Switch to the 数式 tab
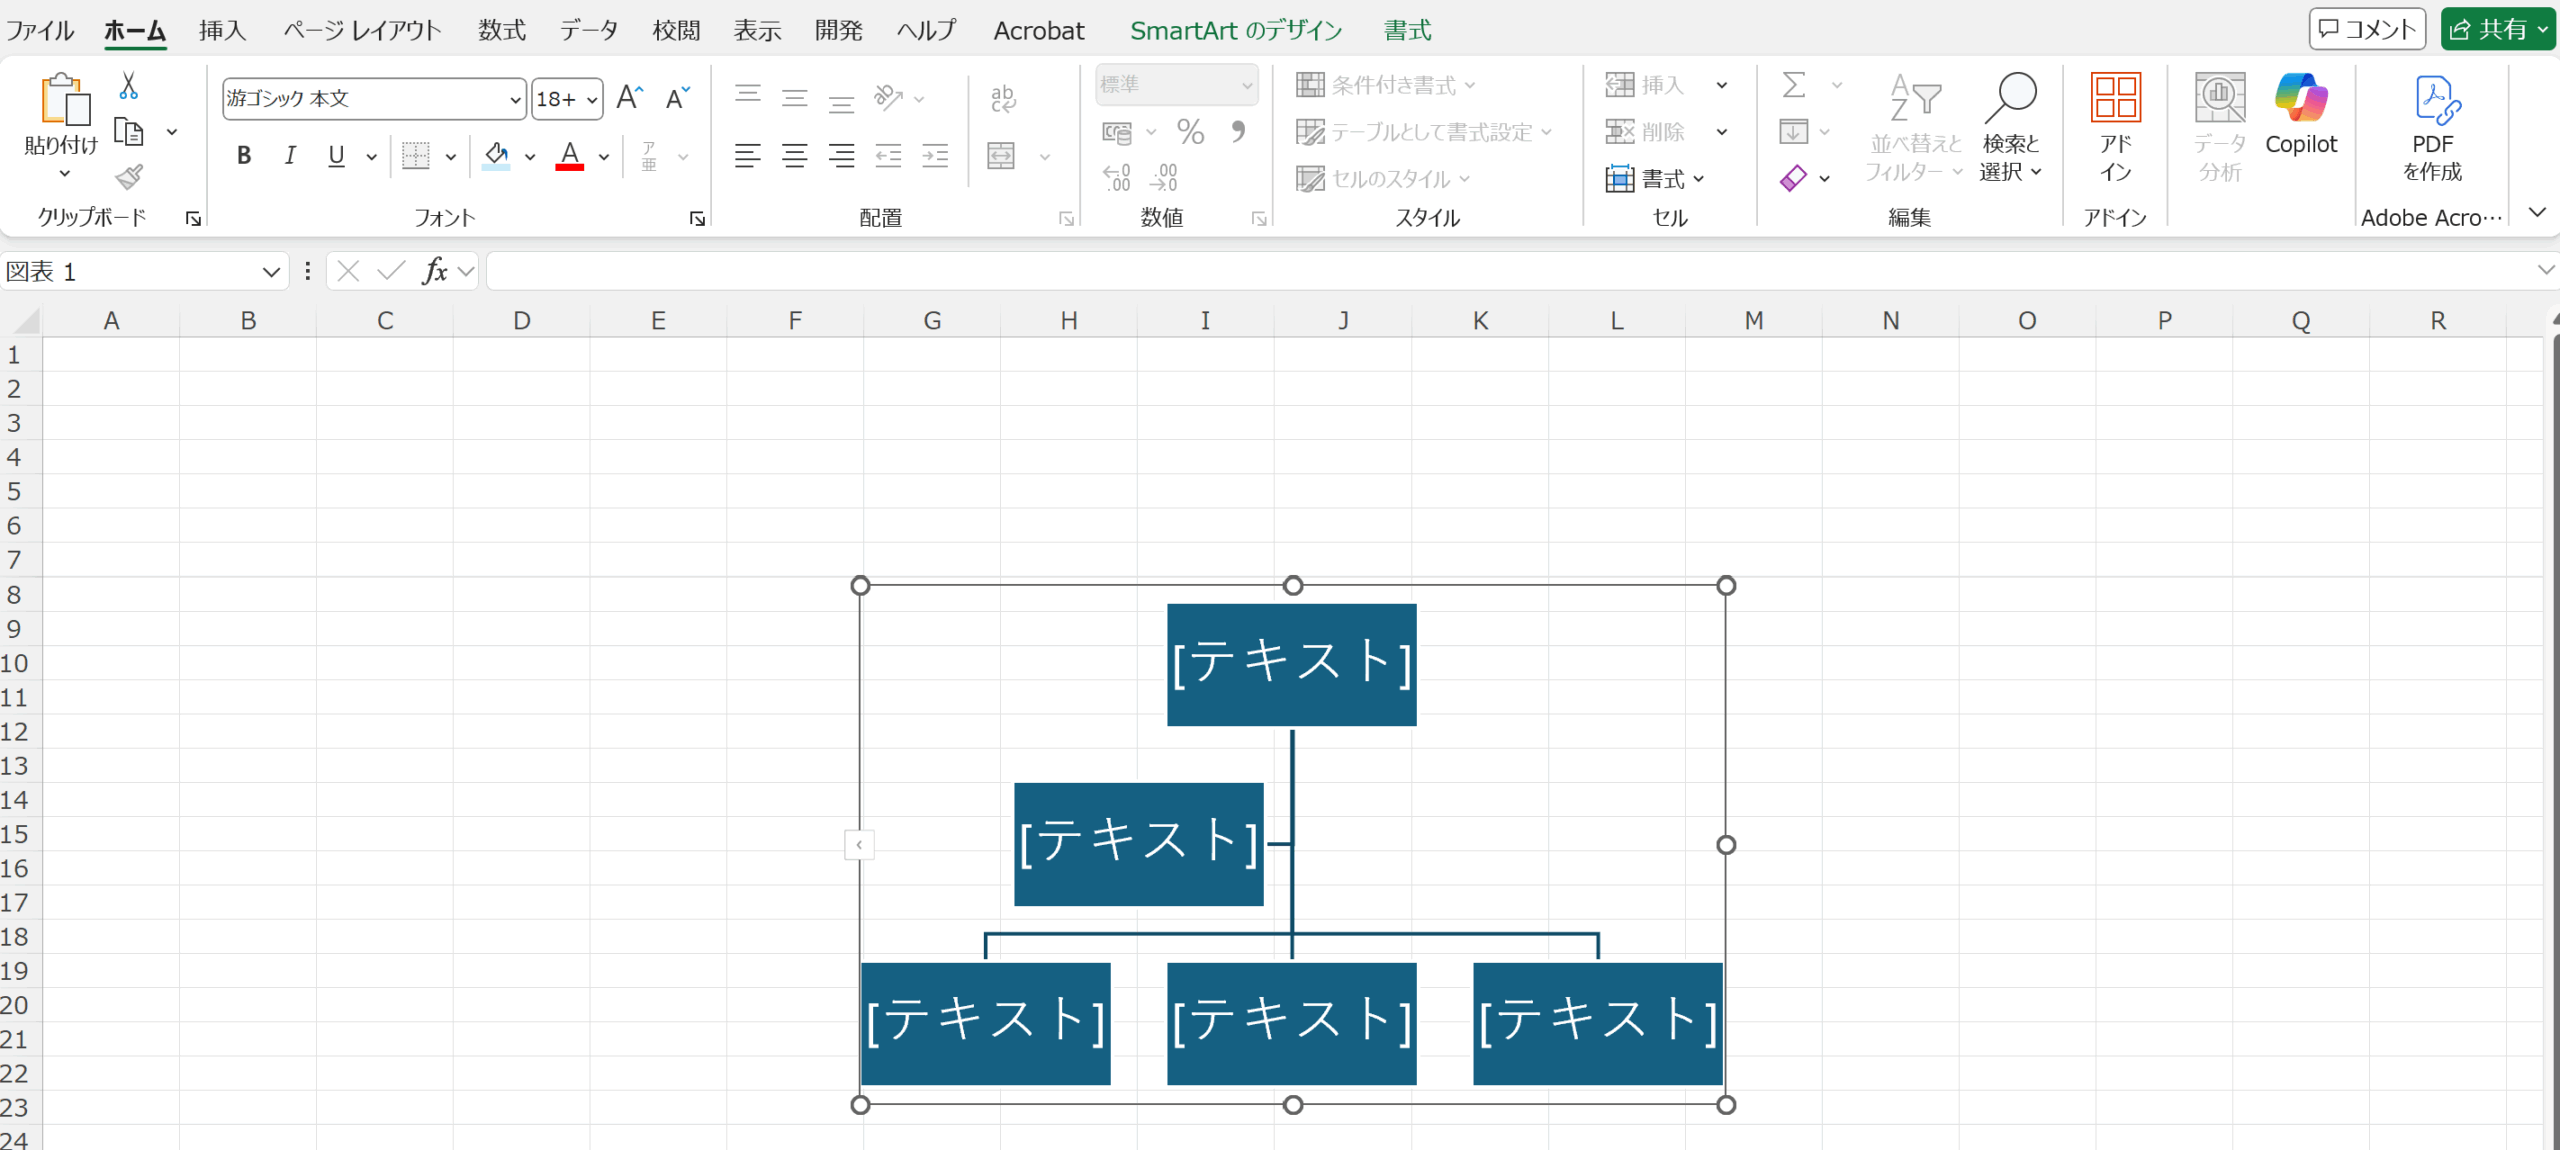Image resolution: width=2560 pixels, height=1150 pixels. click(x=502, y=30)
